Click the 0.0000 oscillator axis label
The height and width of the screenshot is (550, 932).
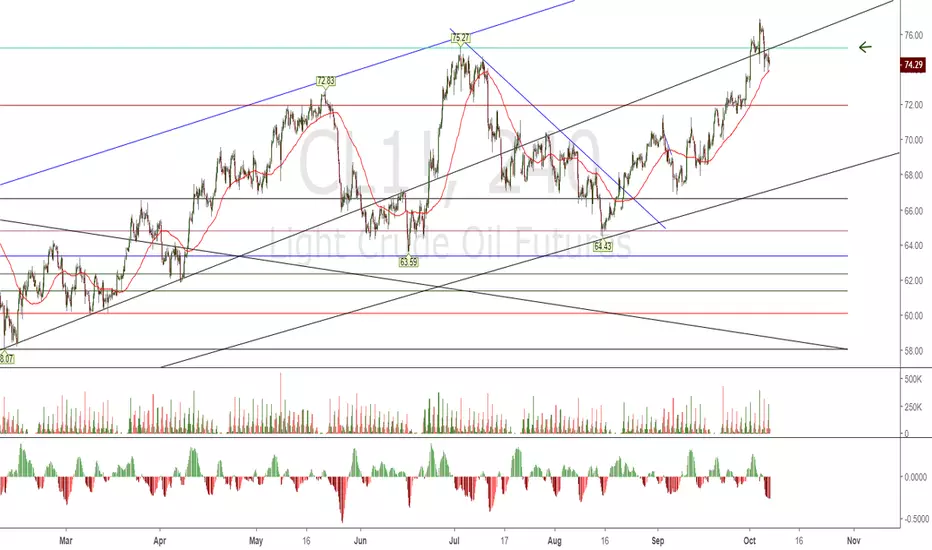pos(915,477)
